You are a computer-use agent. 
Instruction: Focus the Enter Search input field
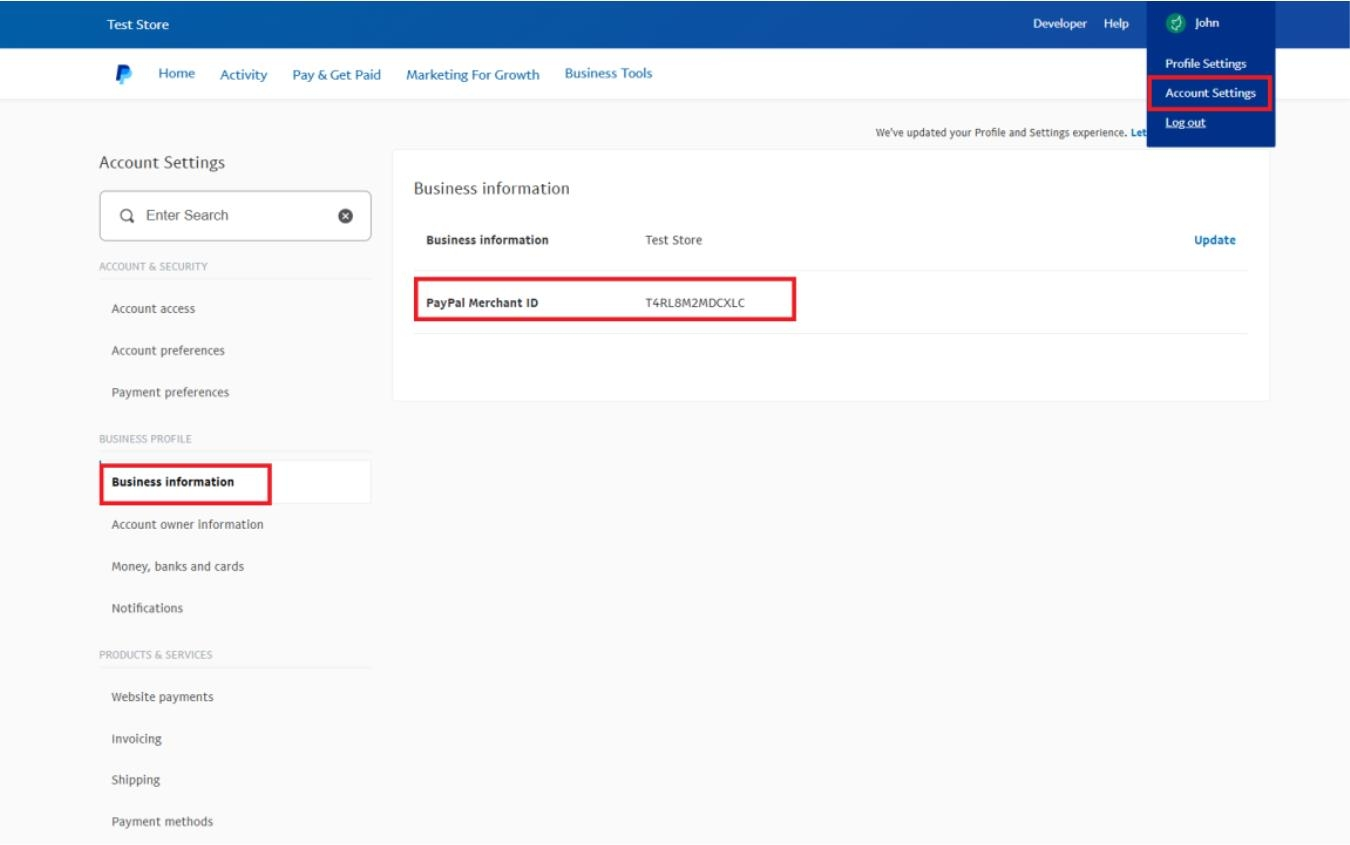(235, 216)
